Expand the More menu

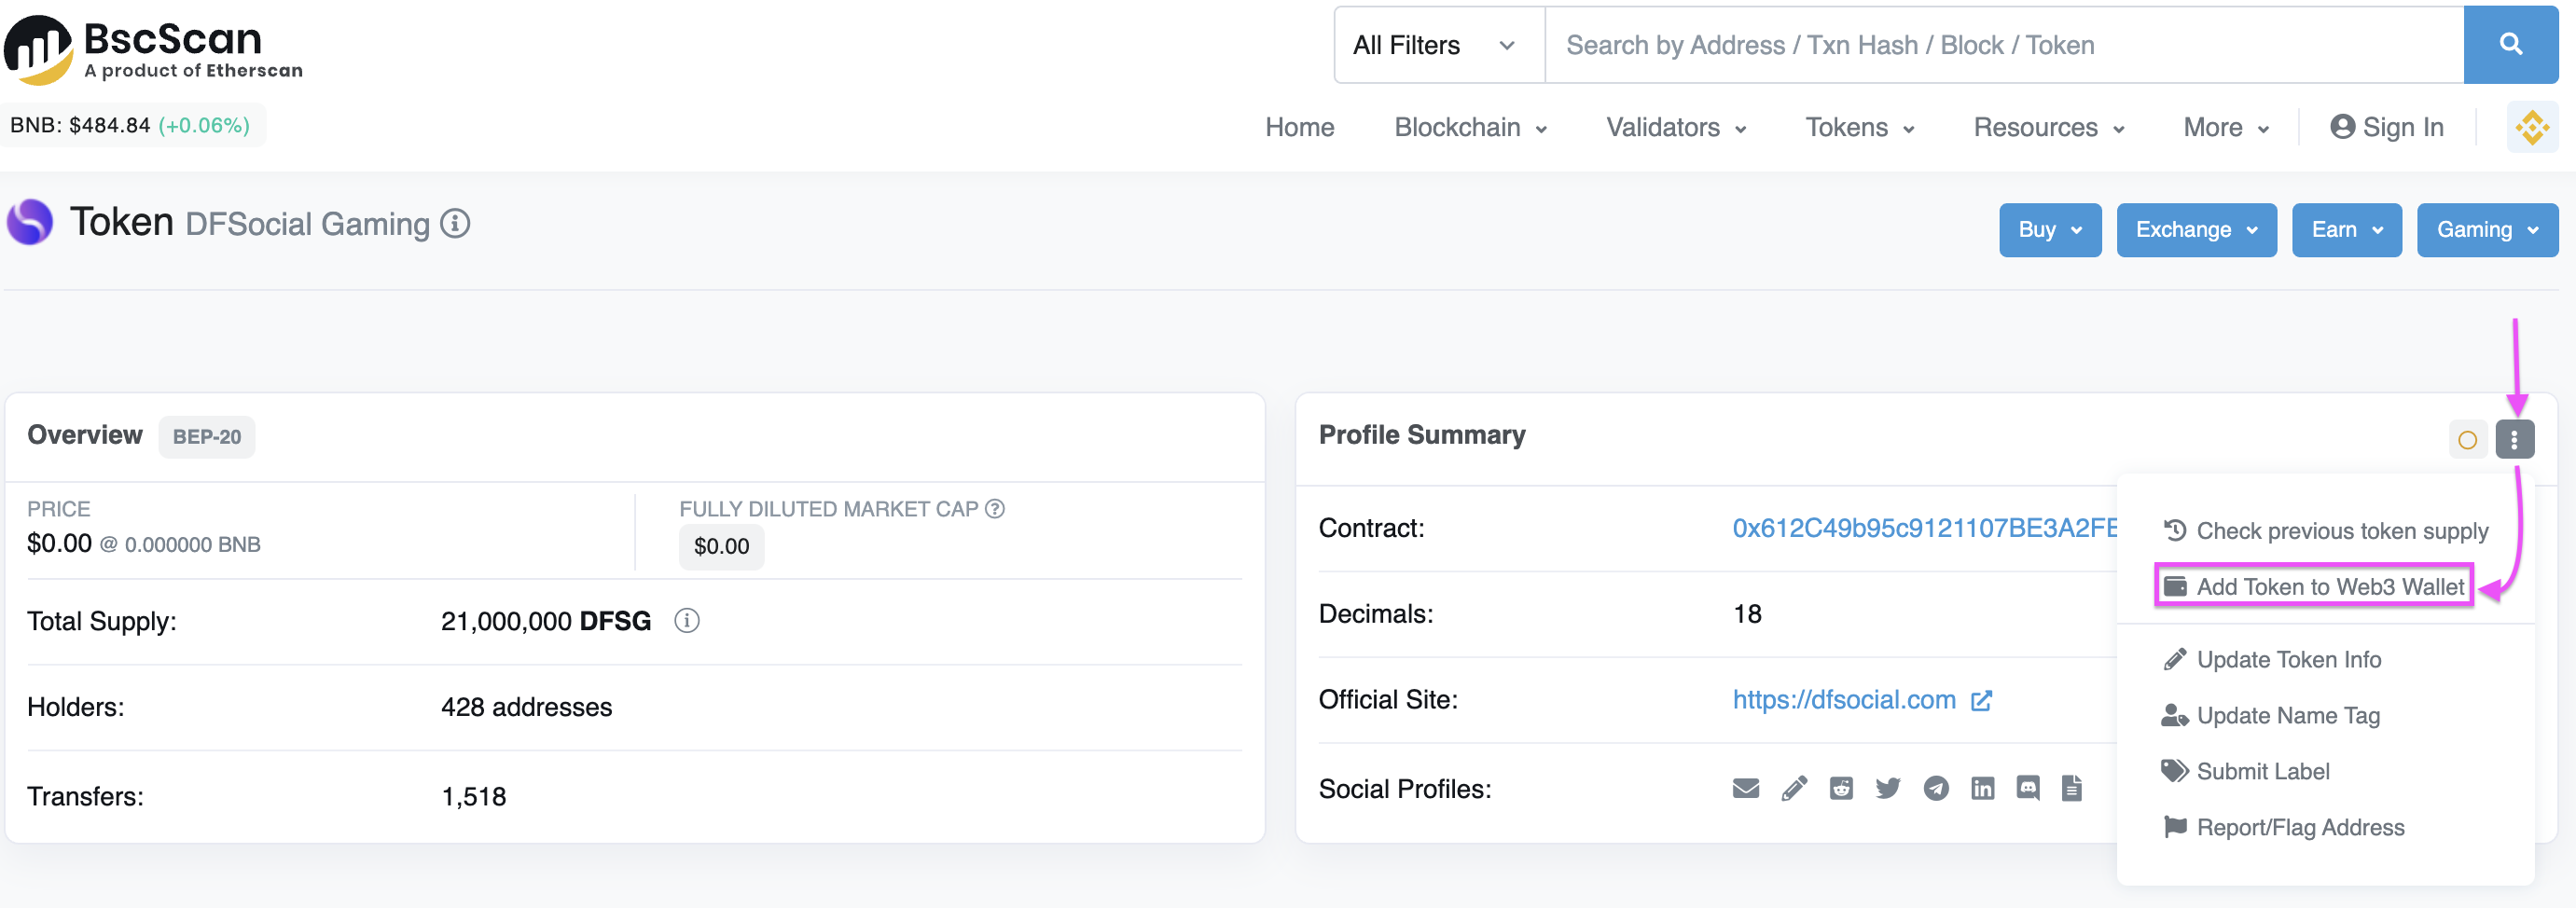coord(2226,128)
